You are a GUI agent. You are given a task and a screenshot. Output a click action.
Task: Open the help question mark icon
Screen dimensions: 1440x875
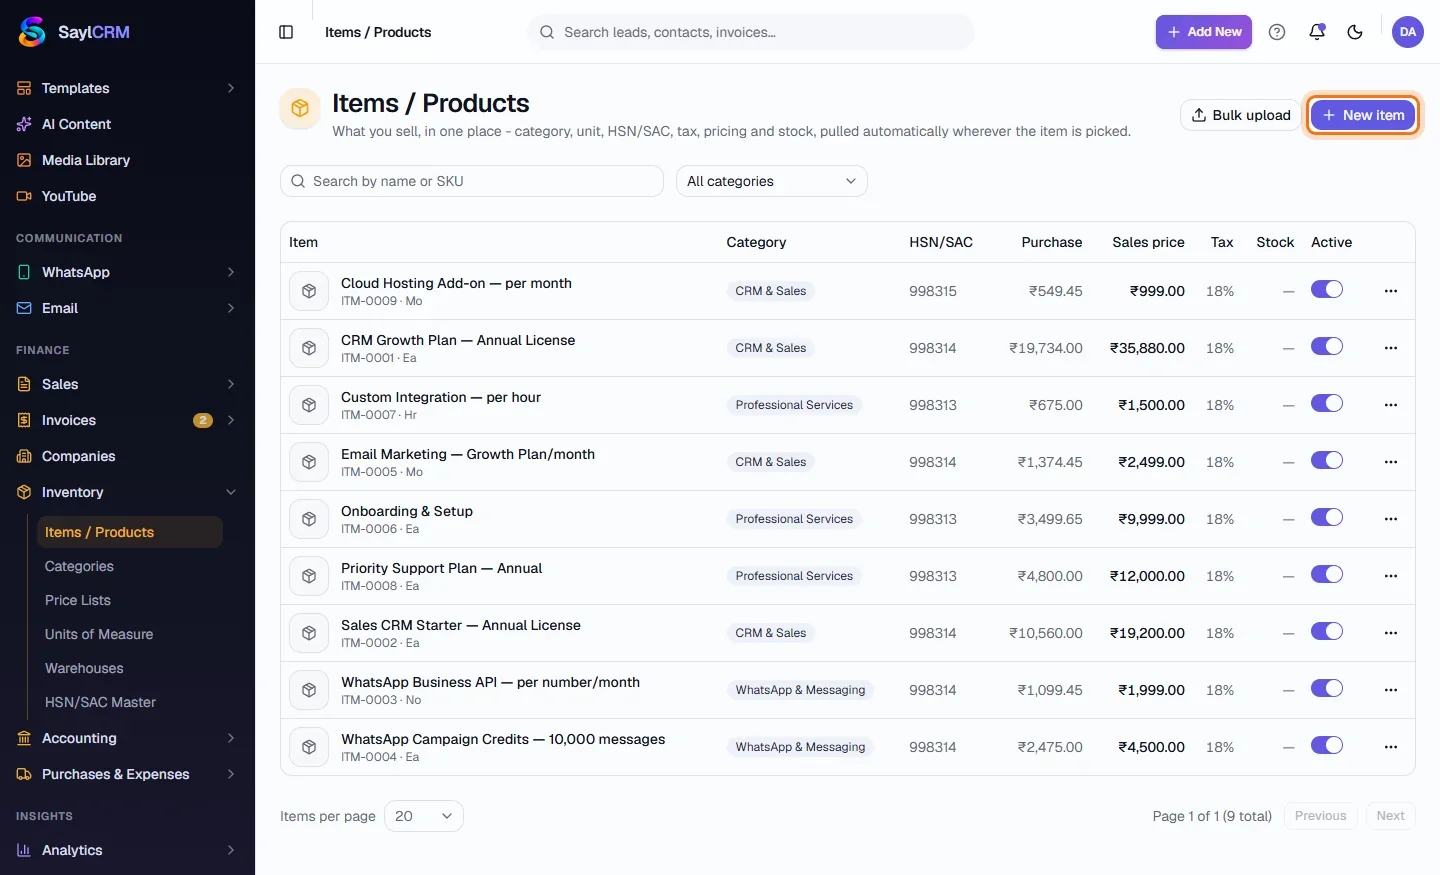[1277, 32]
